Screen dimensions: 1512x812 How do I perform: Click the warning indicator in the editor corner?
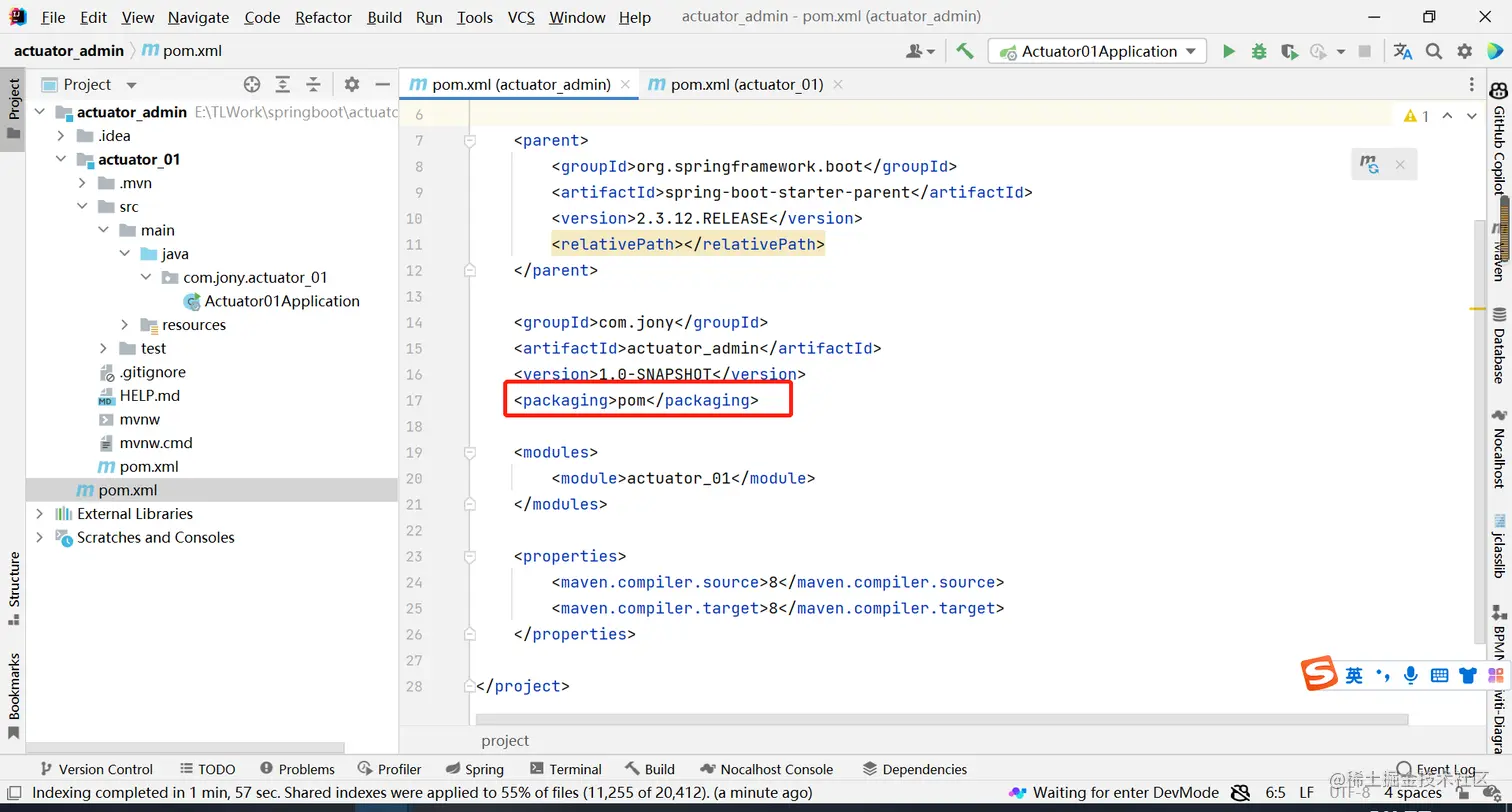[x=1417, y=116]
